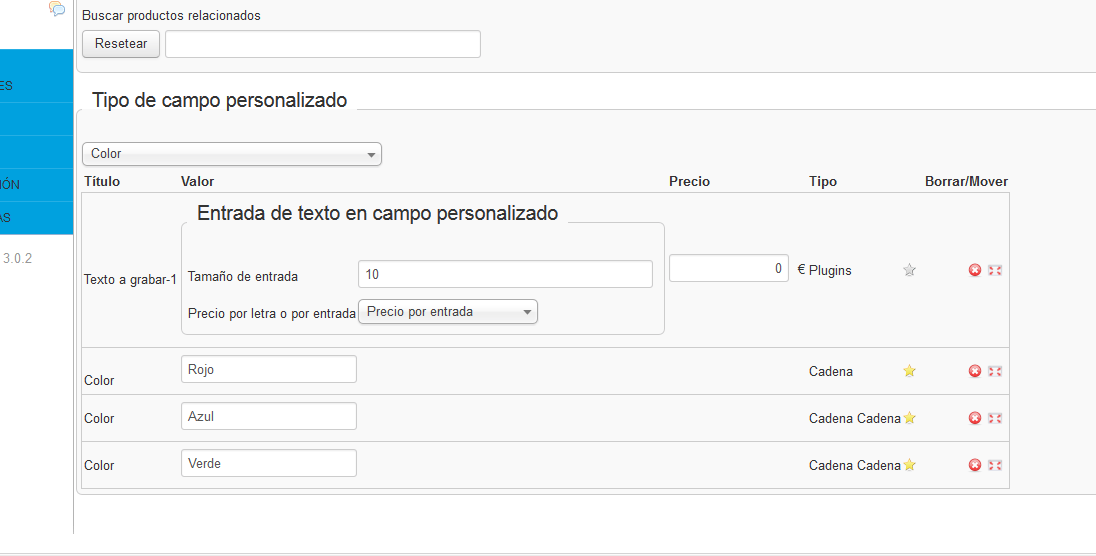Delete the Azul color row
The height and width of the screenshot is (556, 1096).
pos(975,418)
